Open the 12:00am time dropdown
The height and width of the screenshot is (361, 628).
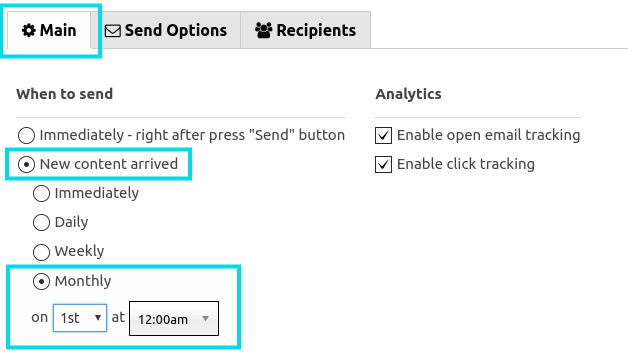(x=174, y=319)
